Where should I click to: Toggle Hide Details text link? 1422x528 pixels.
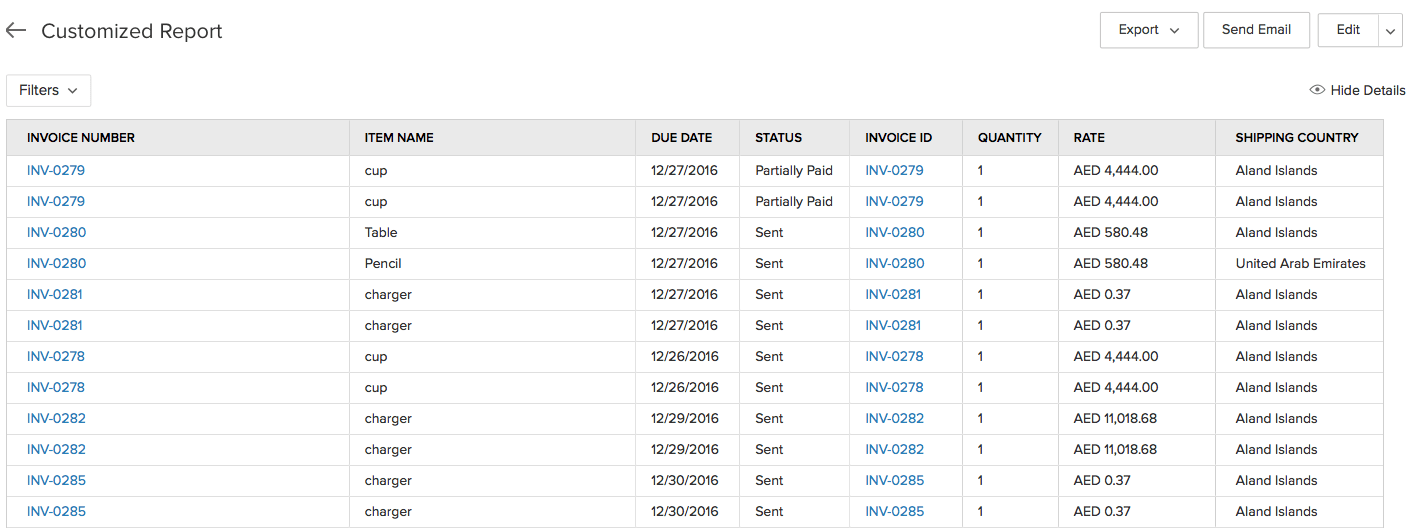(x=1367, y=90)
